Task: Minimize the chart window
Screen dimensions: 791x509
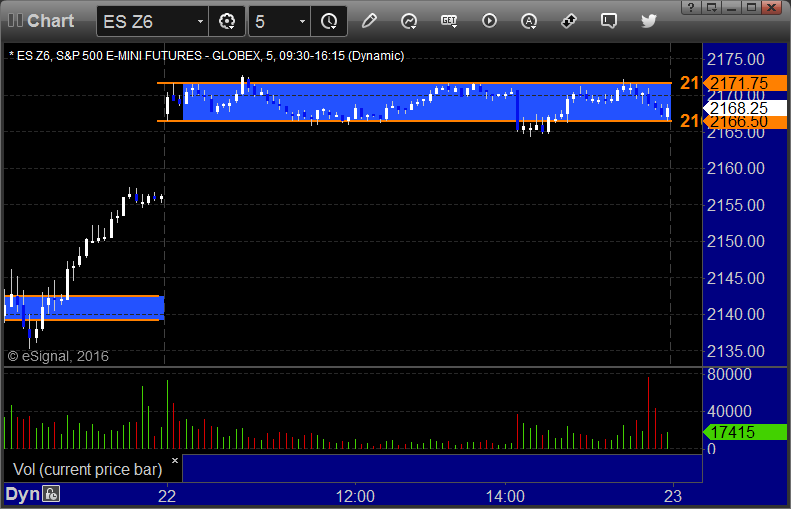Action: 732,7
